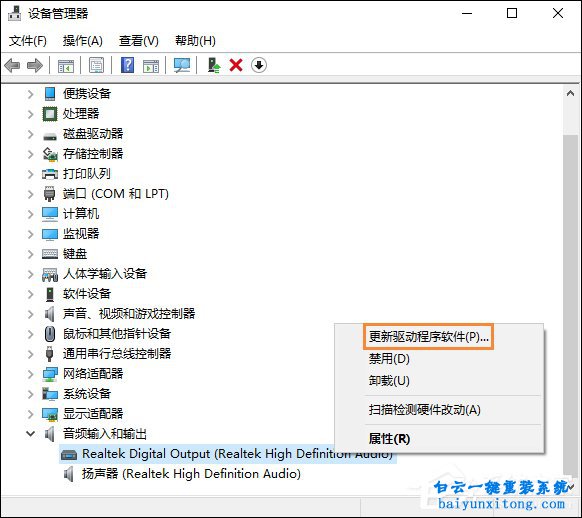Click the 端口 (COM 和 LPT) plug icon

[x=50, y=194]
